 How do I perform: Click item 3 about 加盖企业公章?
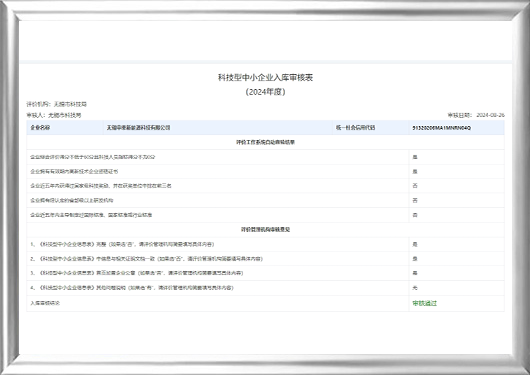click(x=137, y=273)
